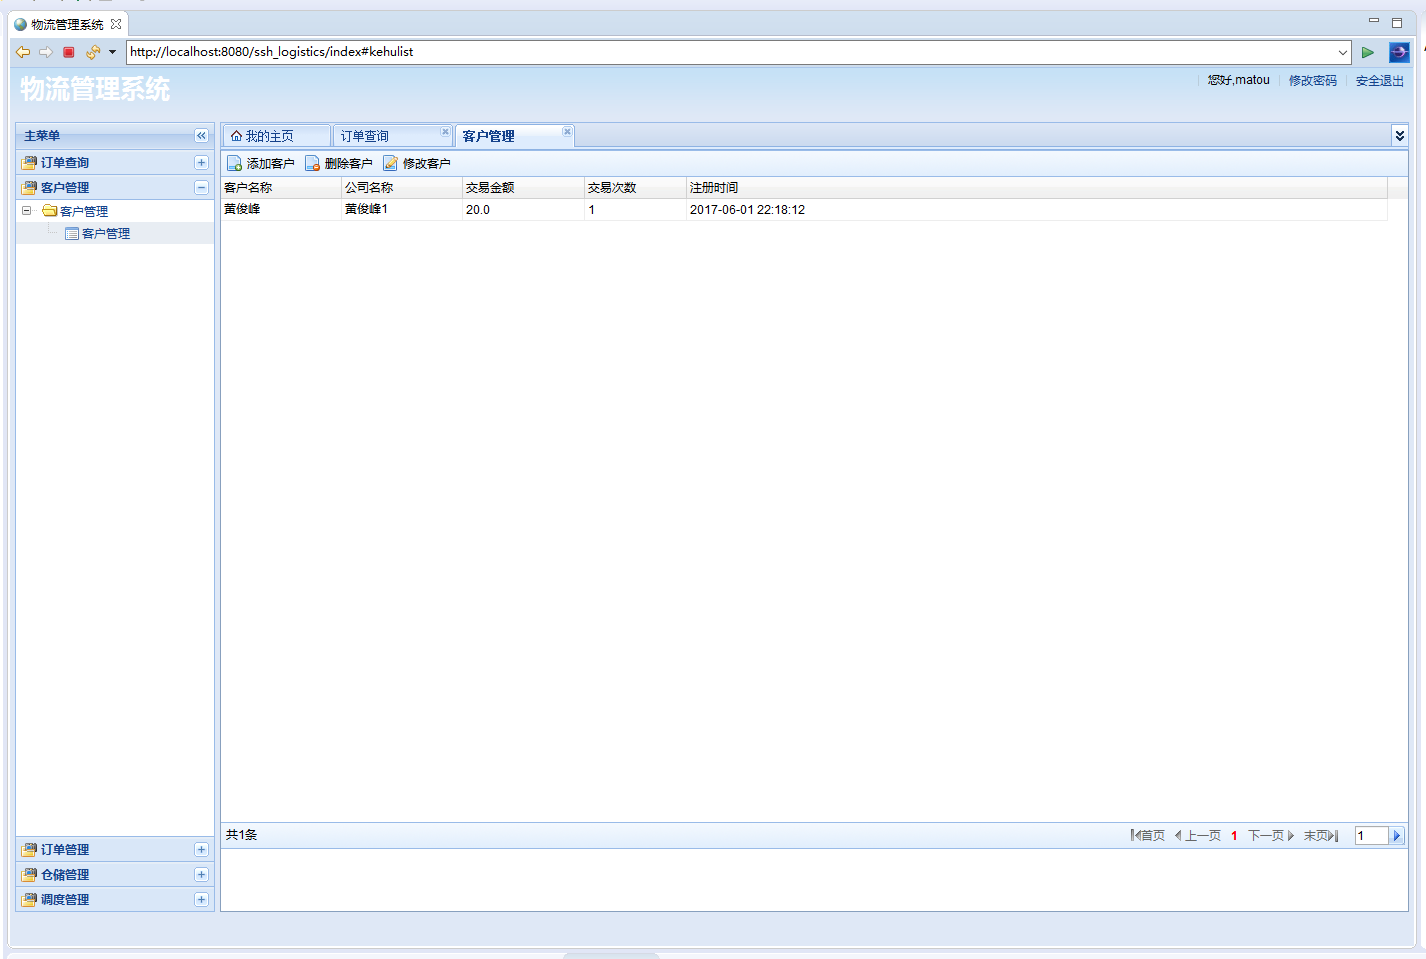Open the 订单管理 accordion header

coord(115,850)
